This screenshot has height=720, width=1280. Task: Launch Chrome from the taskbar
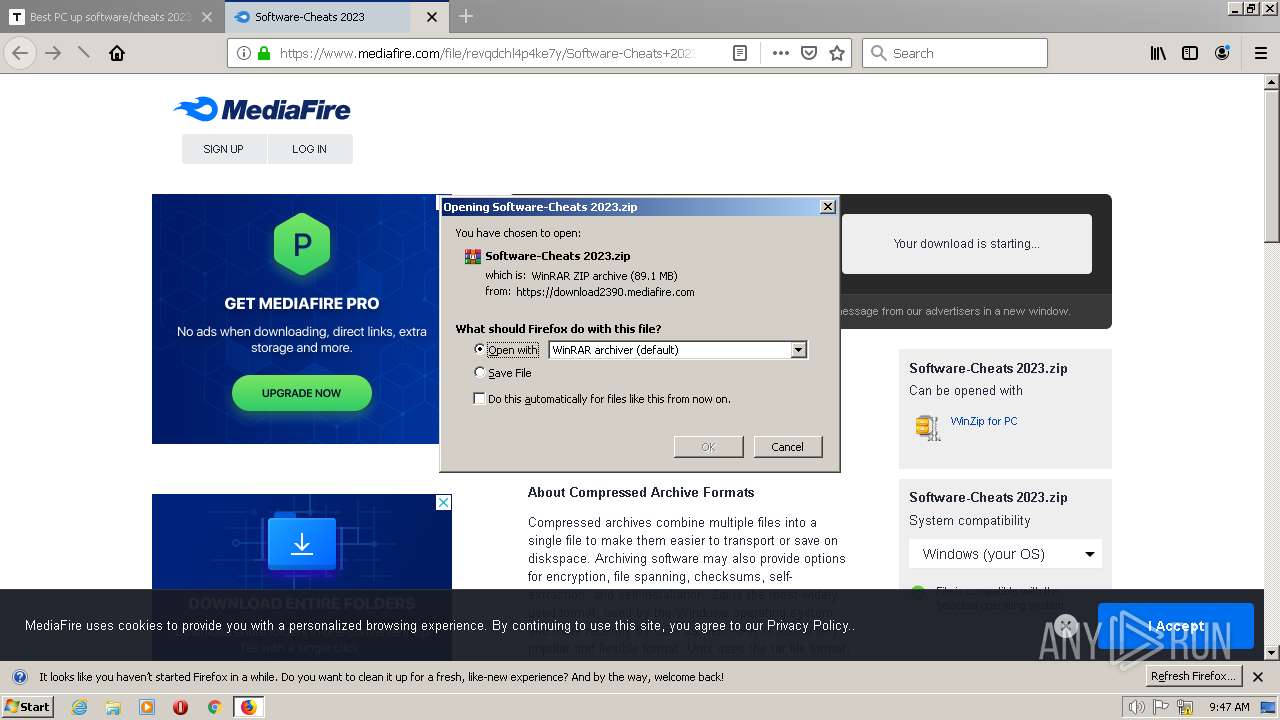pyautogui.click(x=214, y=707)
